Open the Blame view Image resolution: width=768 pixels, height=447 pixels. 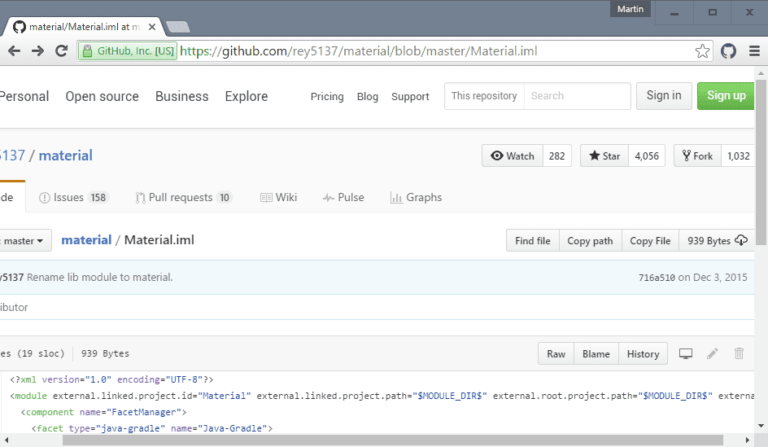[x=596, y=354]
